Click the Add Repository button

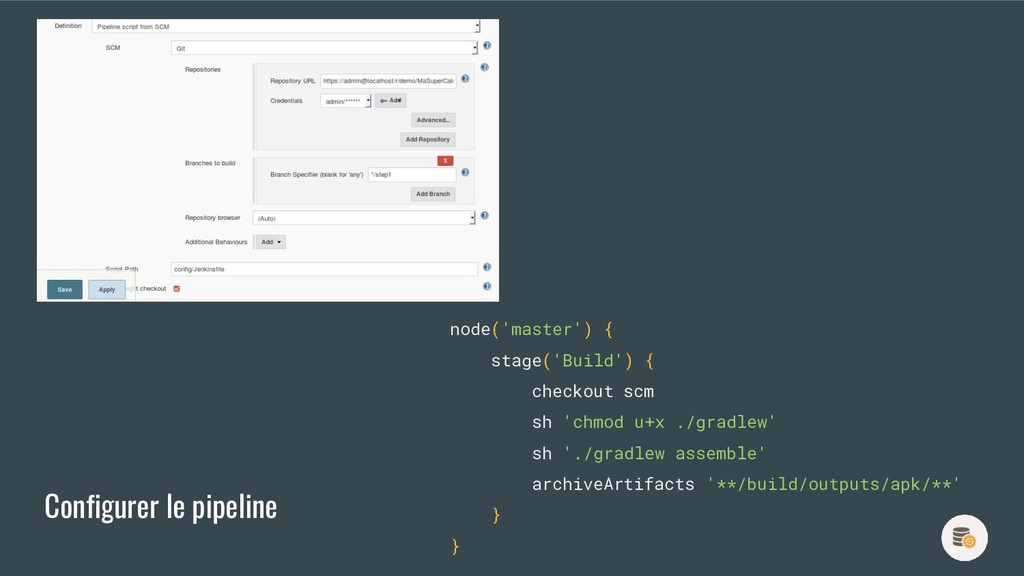(428, 140)
